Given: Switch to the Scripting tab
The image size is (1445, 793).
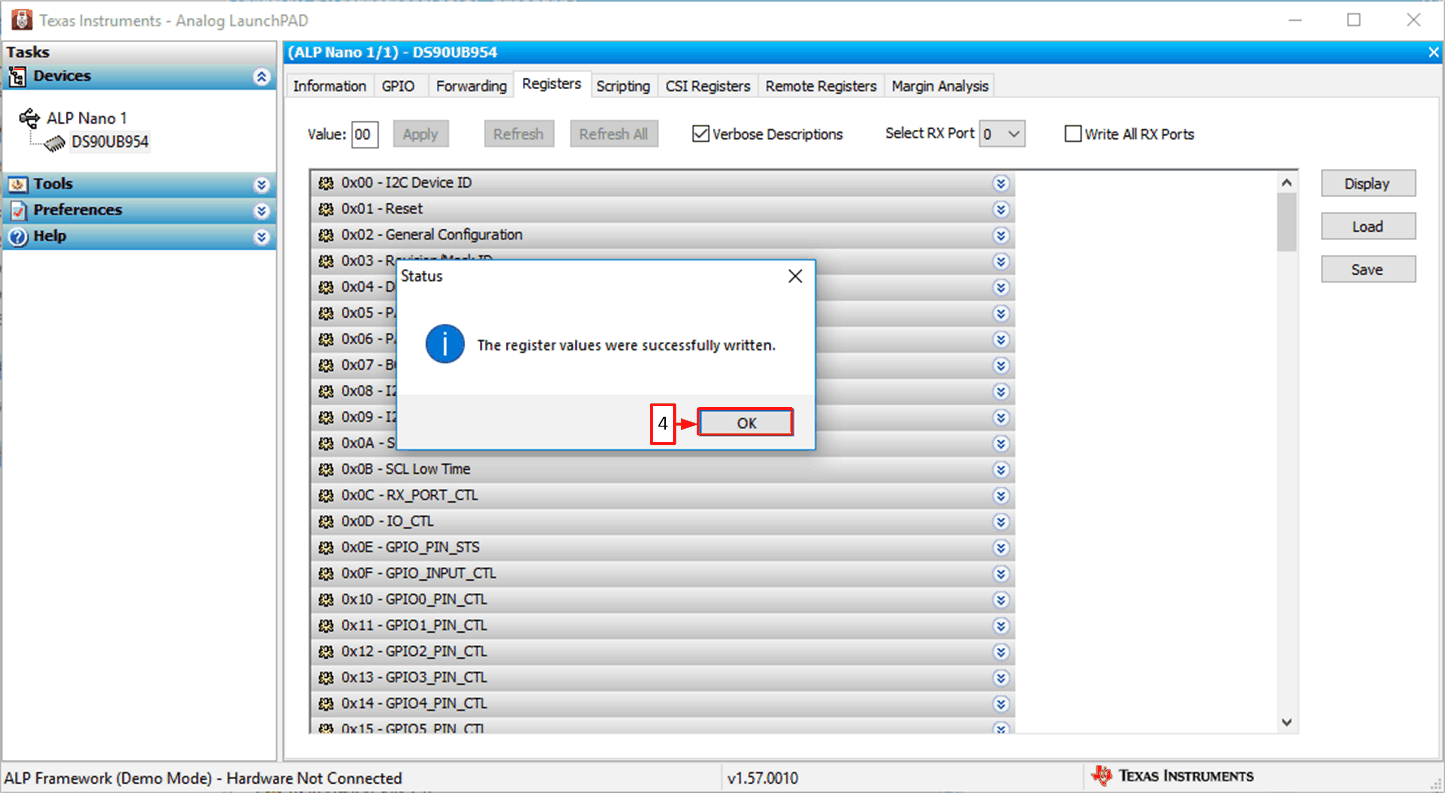Looking at the screenshot, I should [x=623, y=86].
